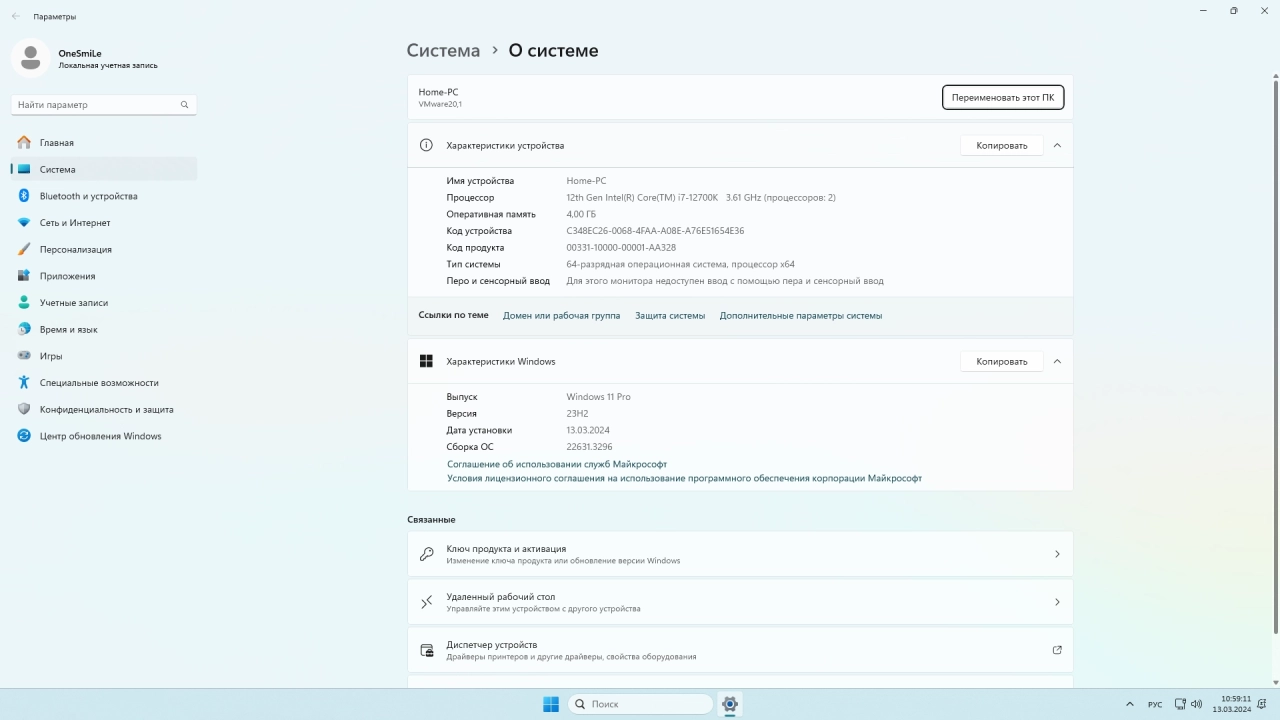Screen dimensions: 1280x720
Task: Click the Найти параметр search field
Action: (104, 104)
